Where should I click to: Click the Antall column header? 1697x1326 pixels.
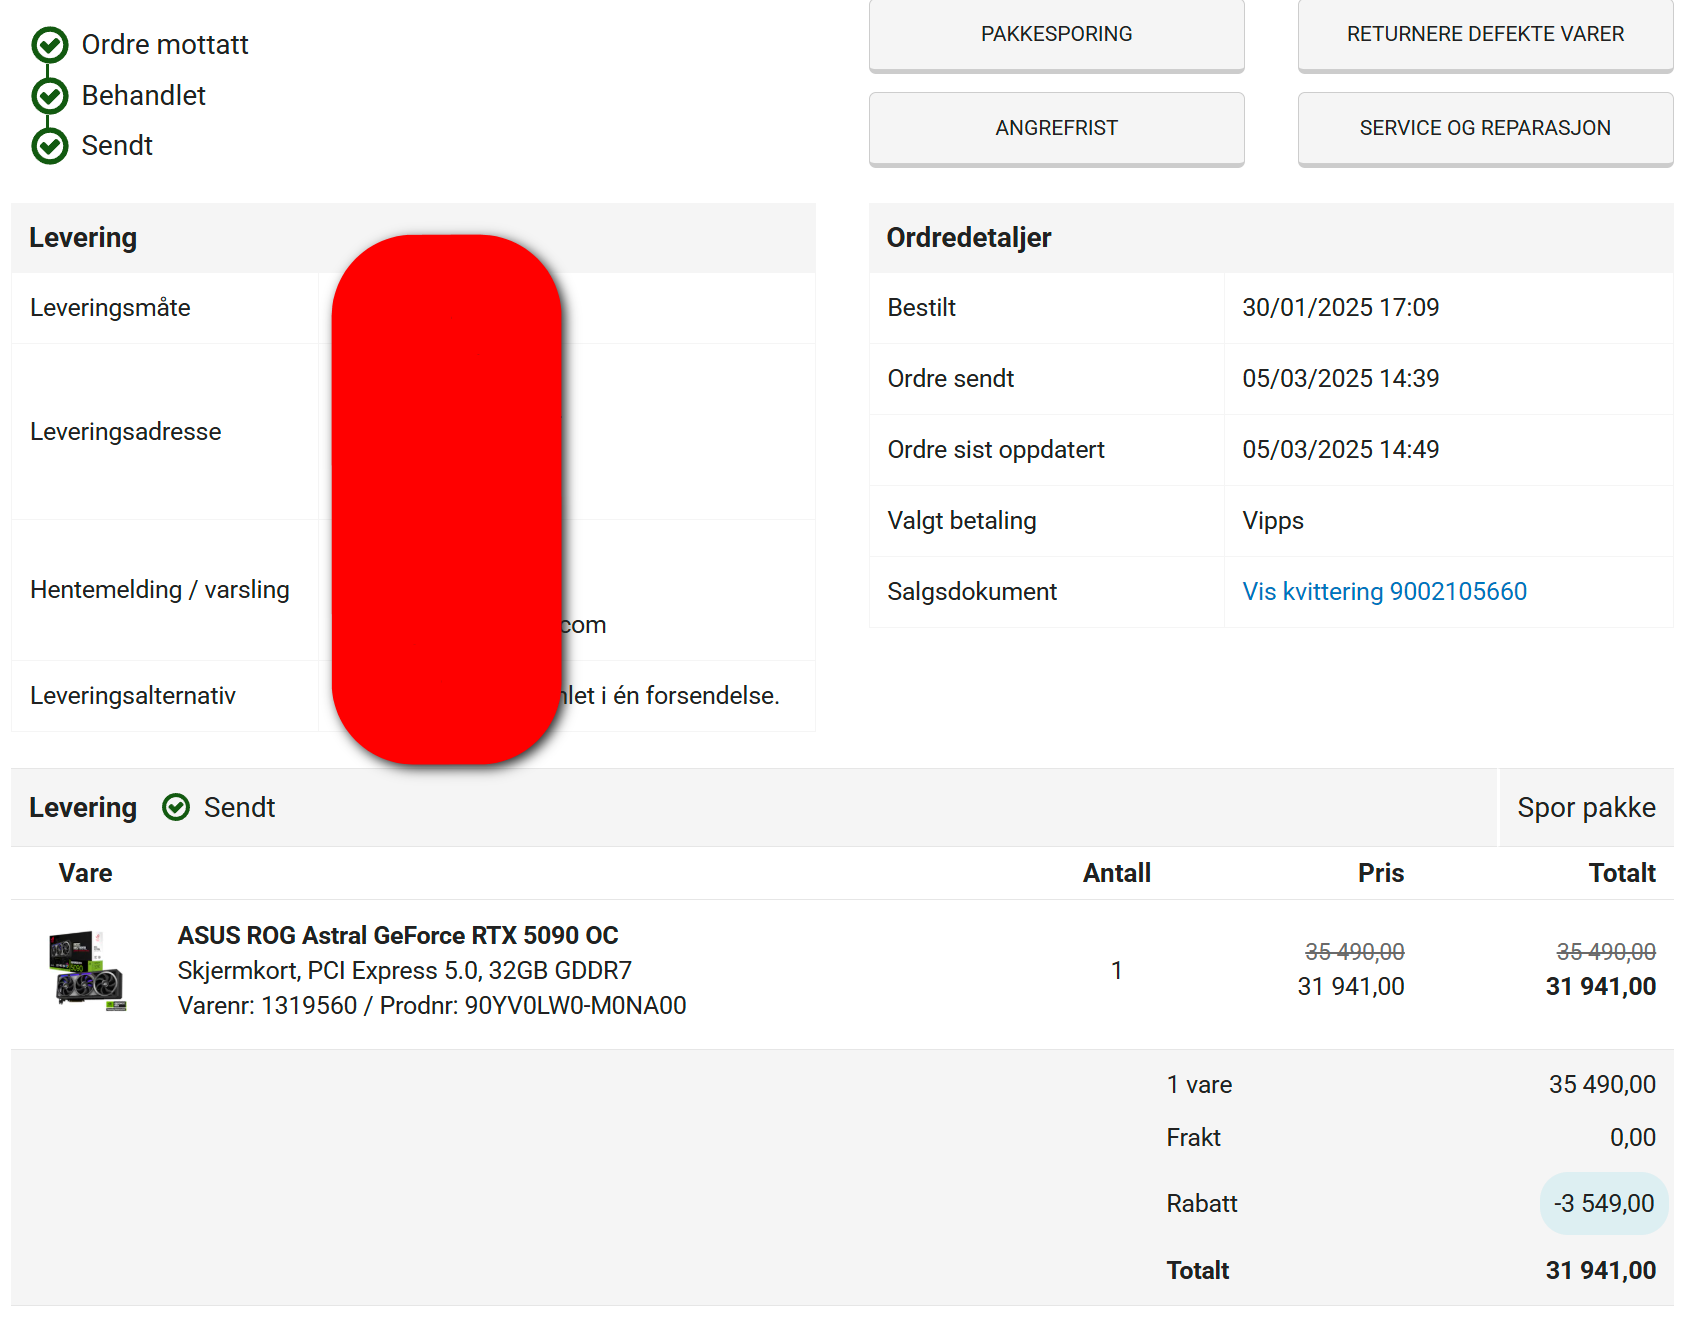point(1116,874)
